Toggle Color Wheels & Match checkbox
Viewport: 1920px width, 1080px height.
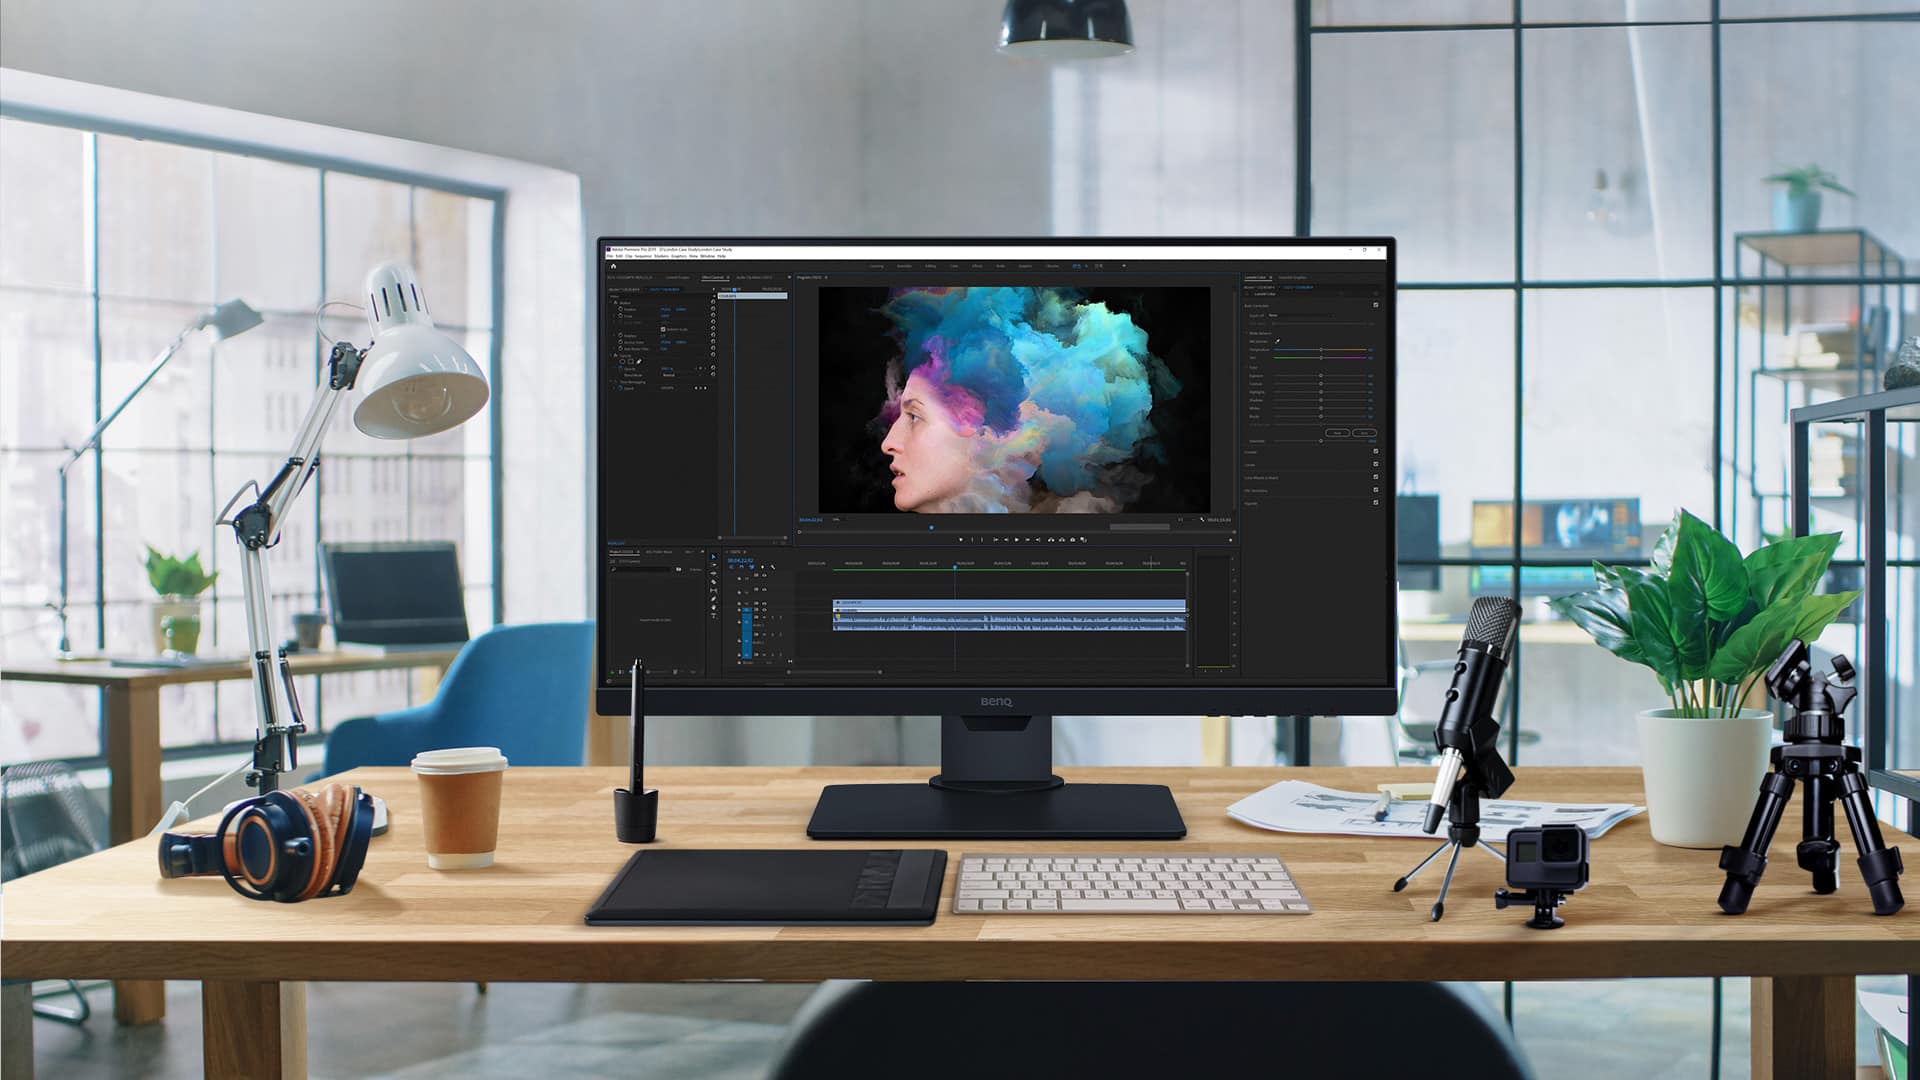pos(1376,477)
